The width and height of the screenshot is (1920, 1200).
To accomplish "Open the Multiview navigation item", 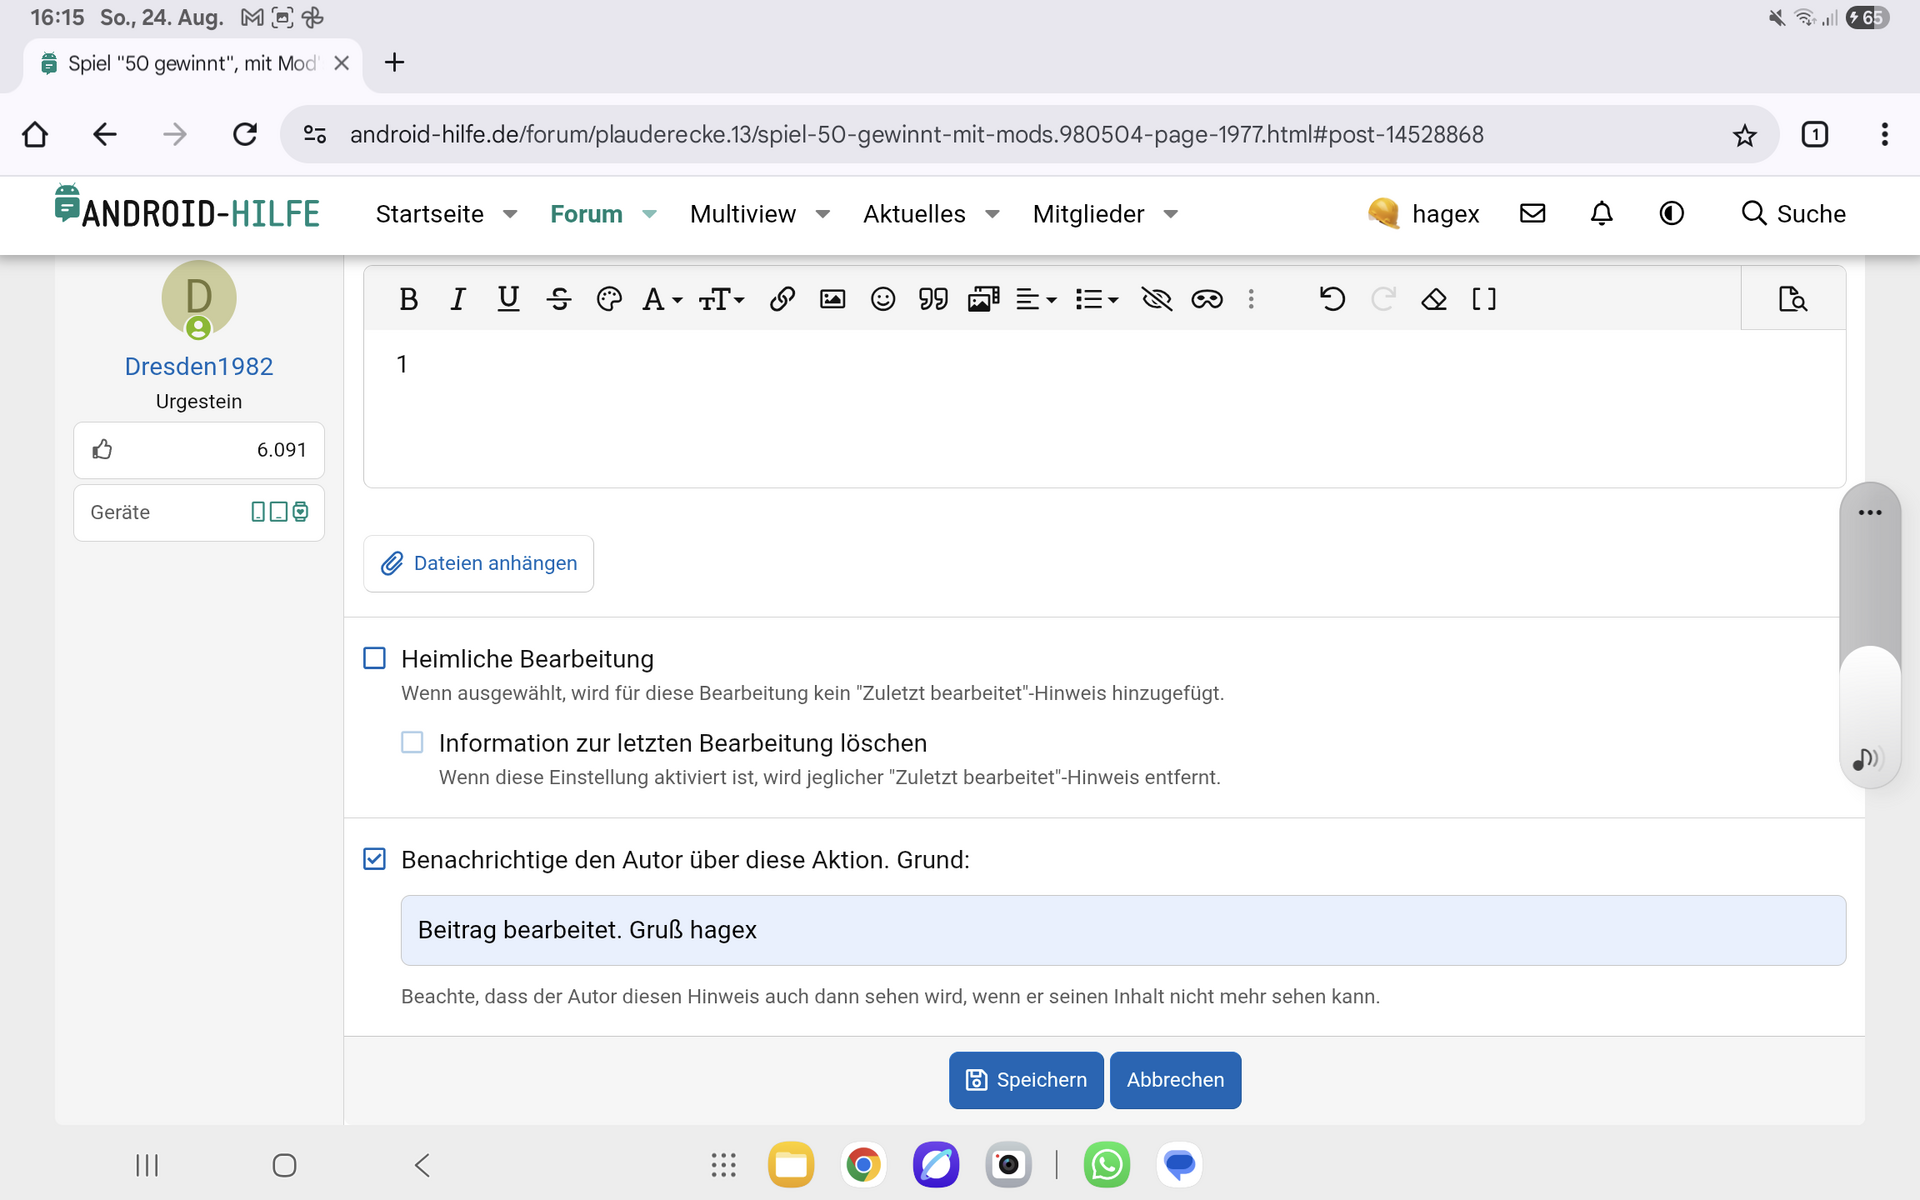I will [742, 214].
